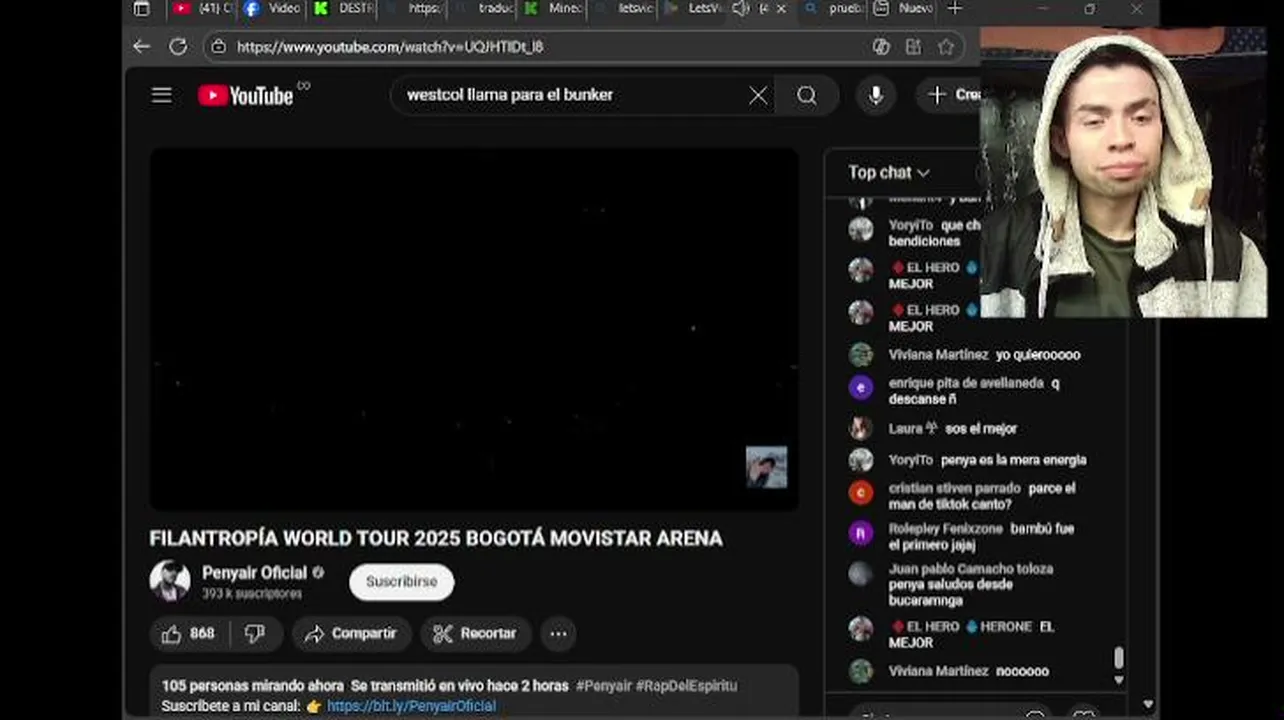The image size is (1284, 720).
Task: Clear the search box with the X
Action: (758, 95)
